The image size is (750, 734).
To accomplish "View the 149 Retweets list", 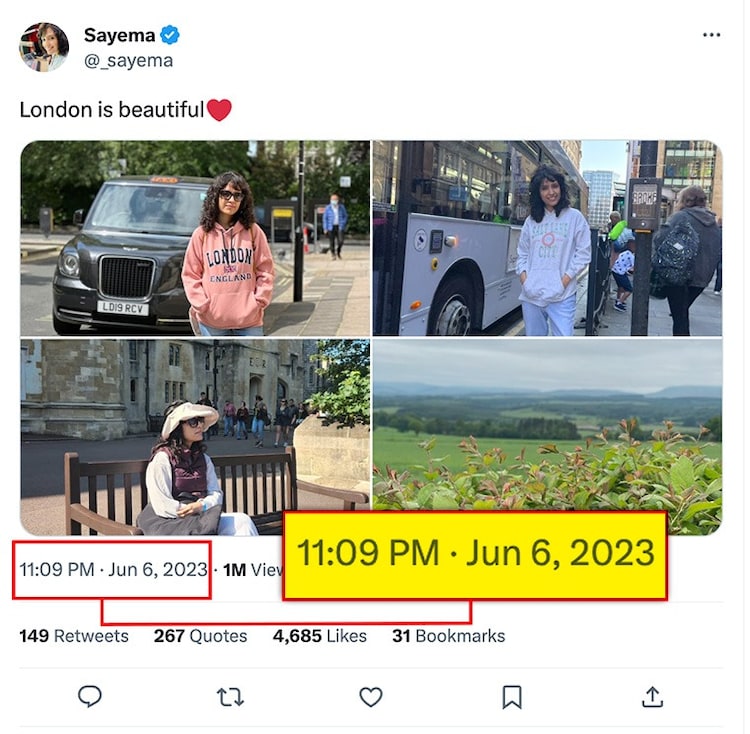I will click(74, 636).
